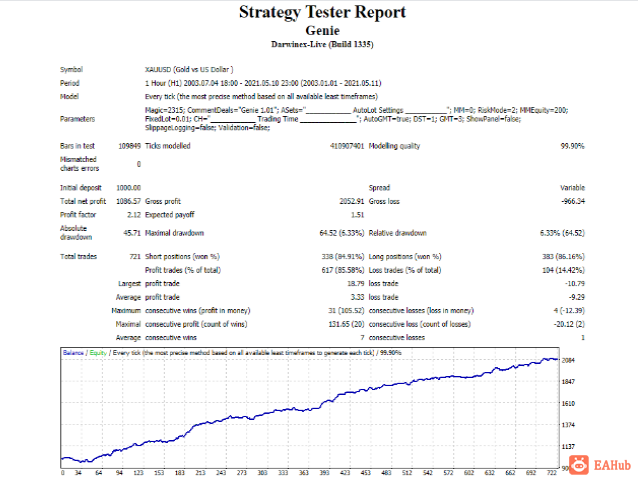The width and height of the screenshot is (640, 480).
Task: Select the "Relative drawdown" label
Action: point(398,233)
